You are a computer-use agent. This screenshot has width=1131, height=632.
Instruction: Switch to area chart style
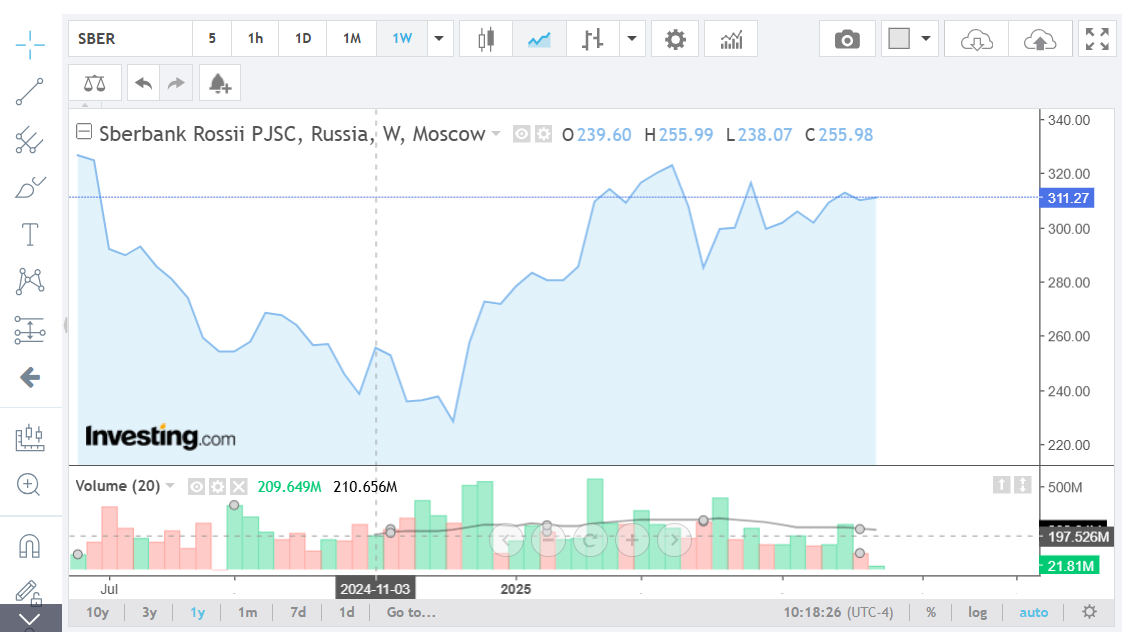[x=539, y=39]
